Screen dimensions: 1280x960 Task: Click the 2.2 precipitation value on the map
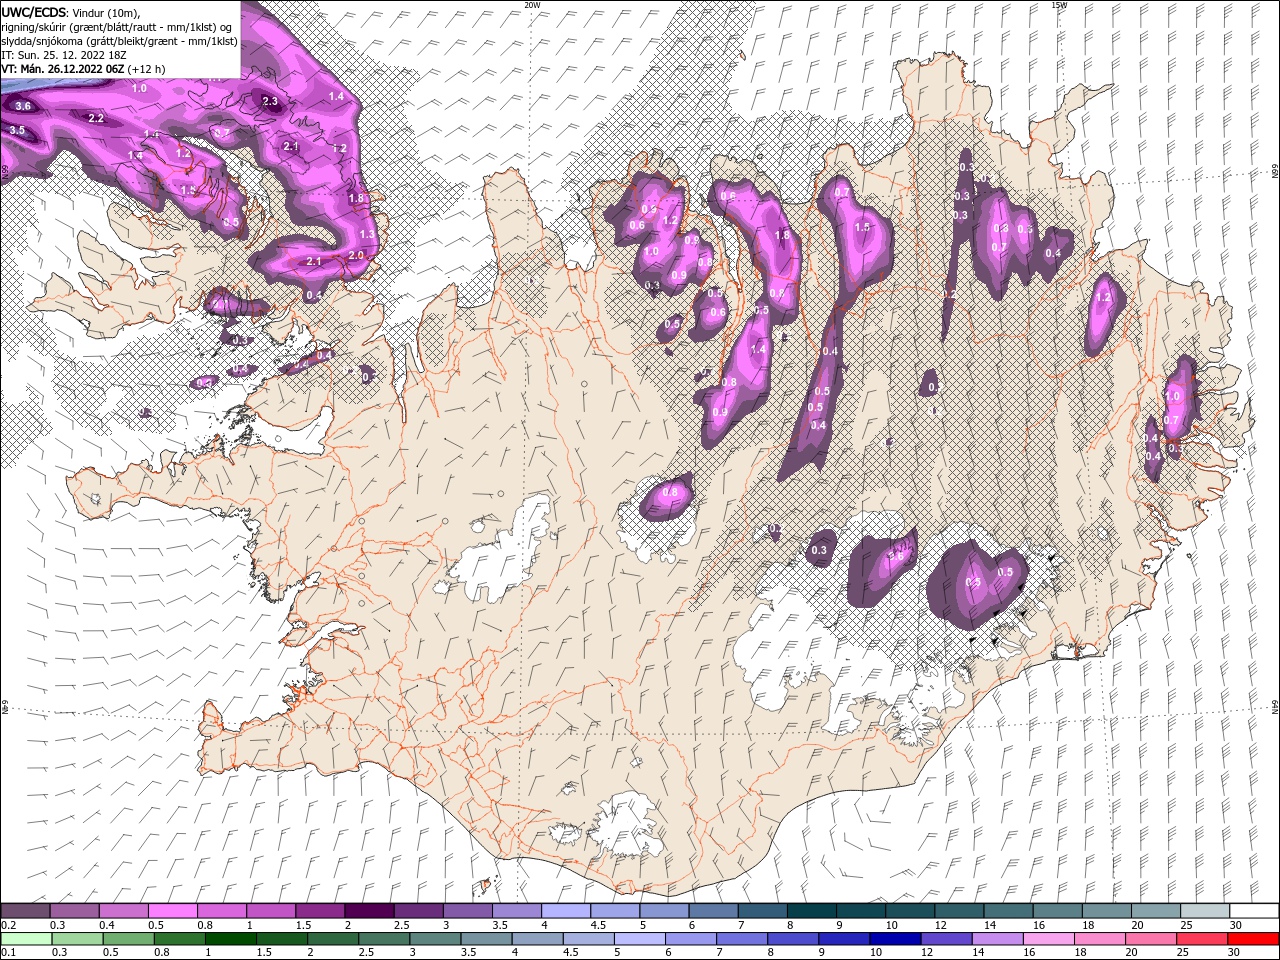pyautogui.click(x=96, y=118)
